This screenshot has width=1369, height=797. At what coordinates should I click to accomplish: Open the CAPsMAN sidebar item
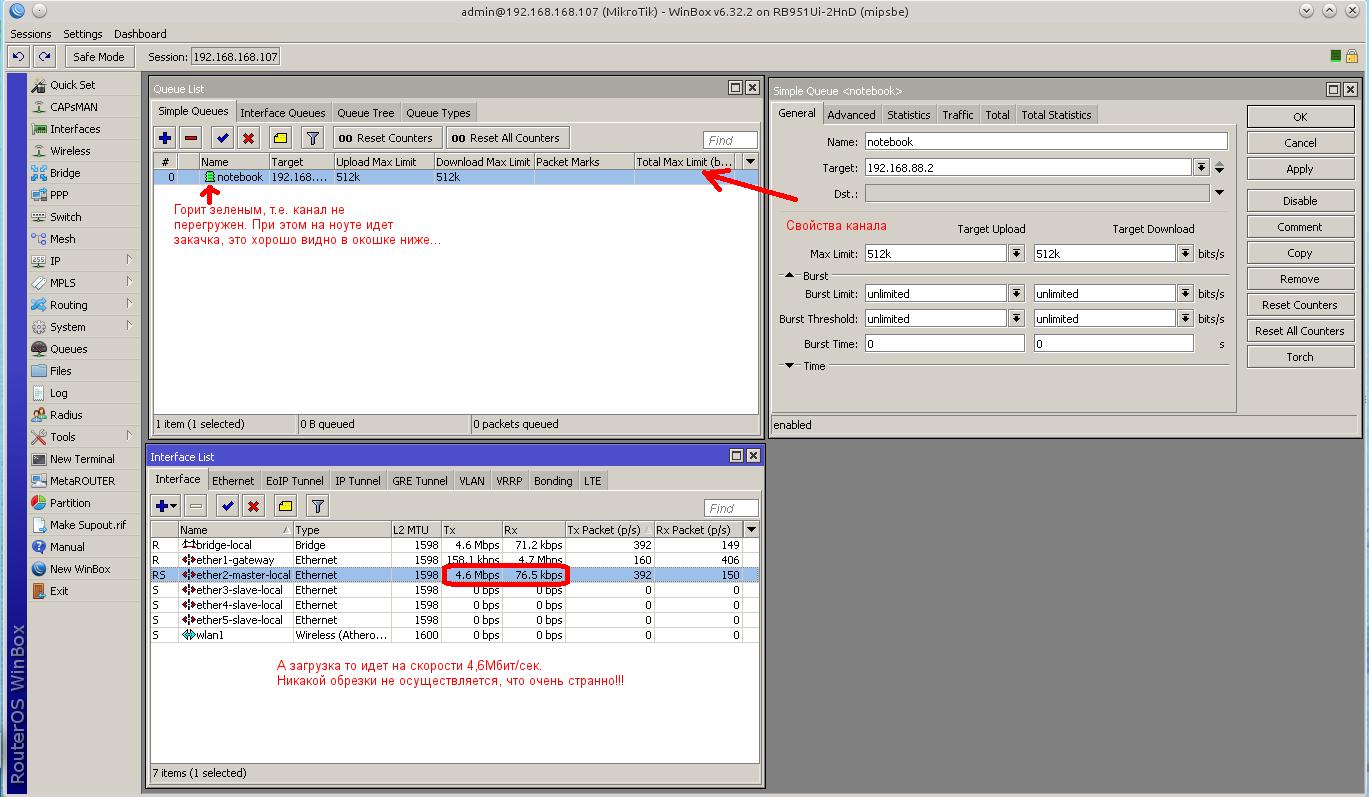pyautogui.click(x=74, y=107)
